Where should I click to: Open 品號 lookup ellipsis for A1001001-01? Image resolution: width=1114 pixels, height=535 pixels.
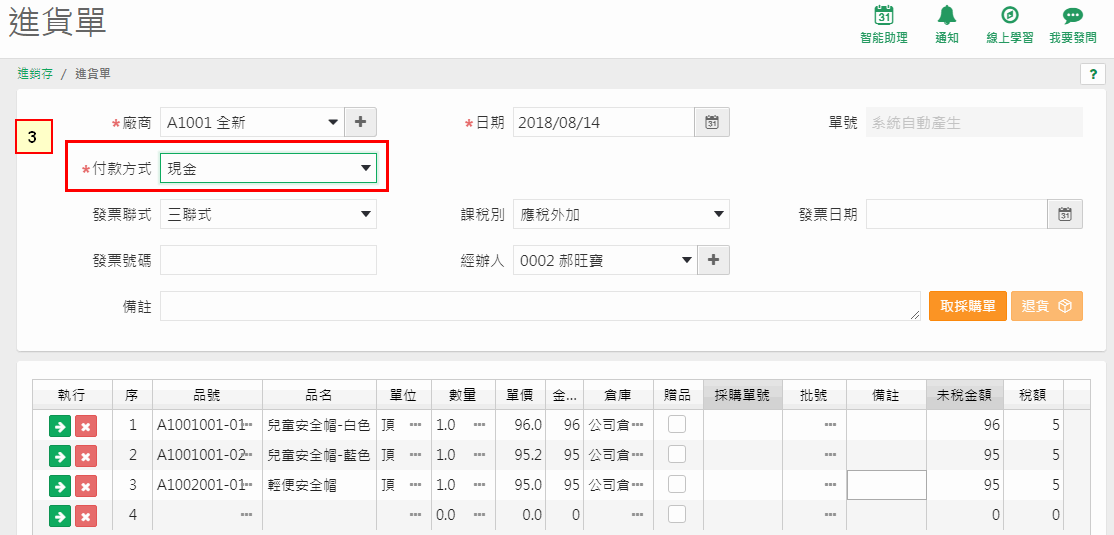pyautogui.click(x=248, y=425)
